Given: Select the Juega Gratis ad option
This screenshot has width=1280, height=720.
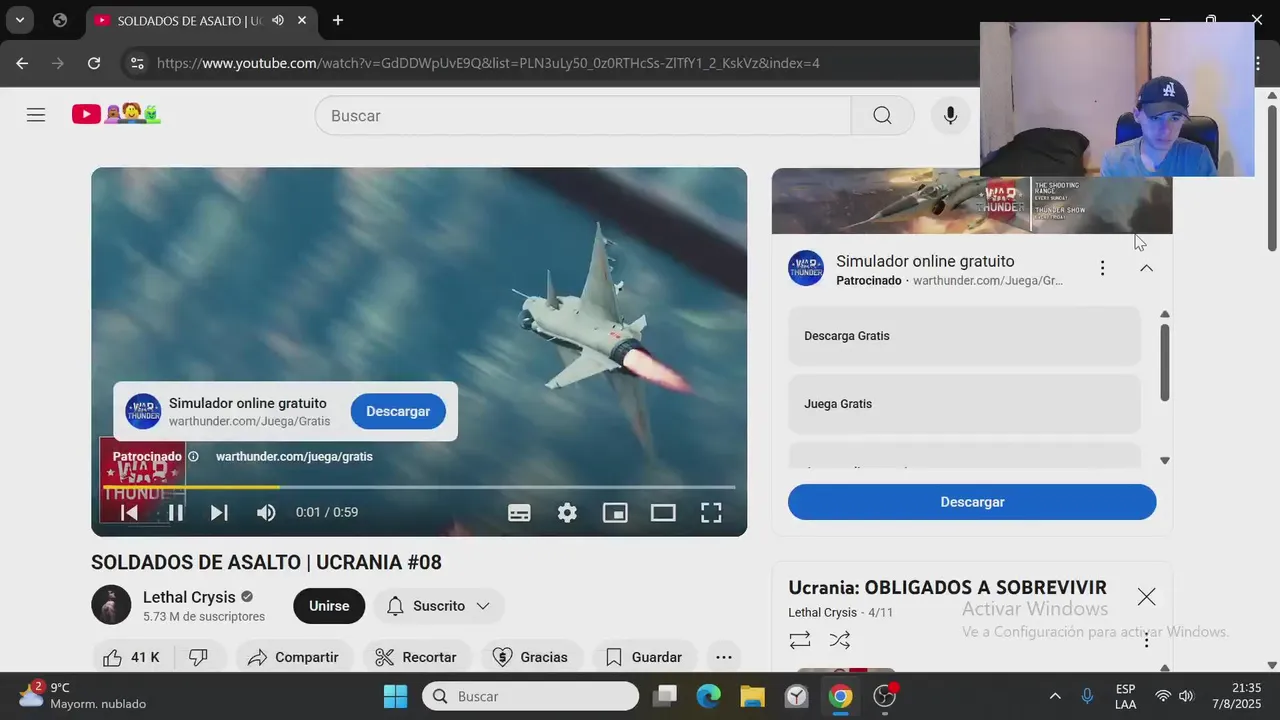Looking at the screenshot, I should [964, 404].
